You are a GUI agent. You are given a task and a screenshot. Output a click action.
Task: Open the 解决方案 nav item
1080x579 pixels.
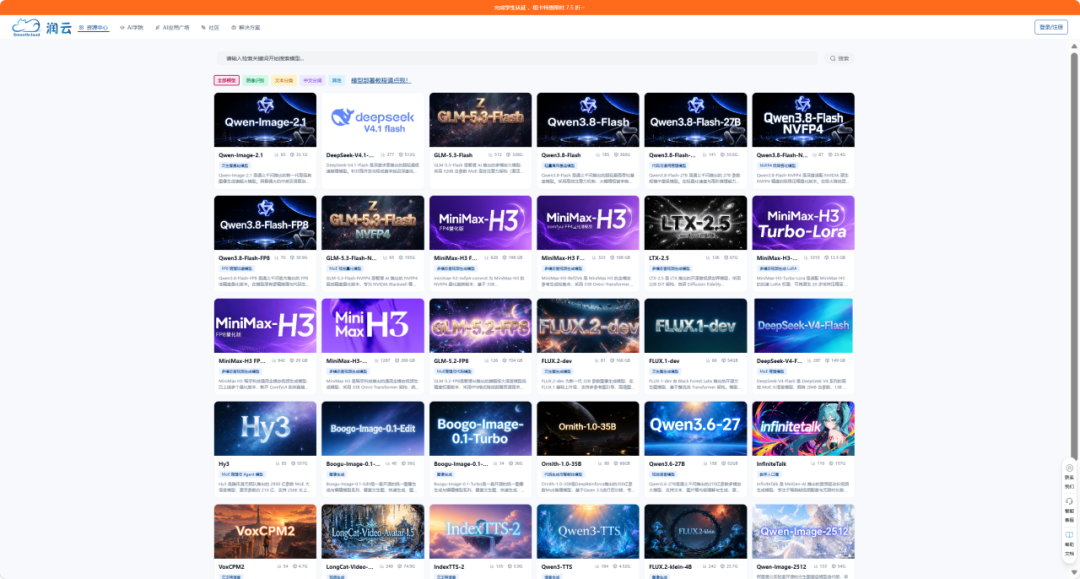[246, 28]
